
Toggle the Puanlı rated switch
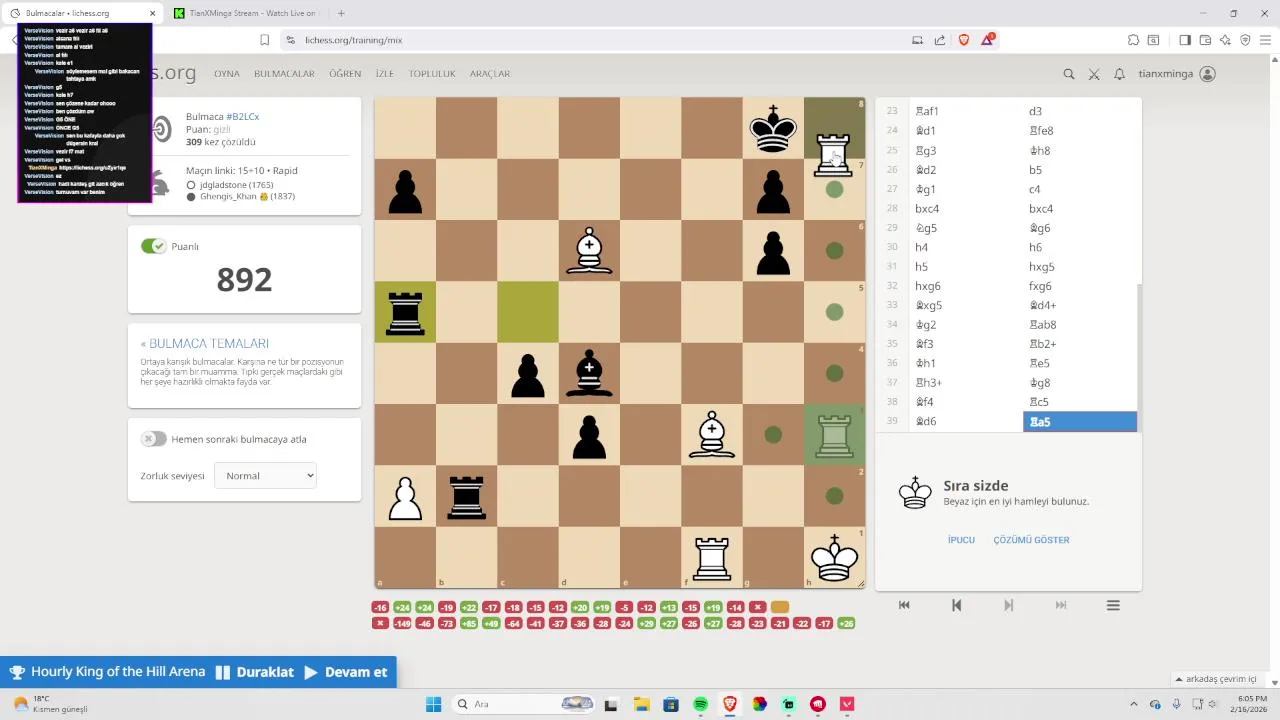pos(153,246)
